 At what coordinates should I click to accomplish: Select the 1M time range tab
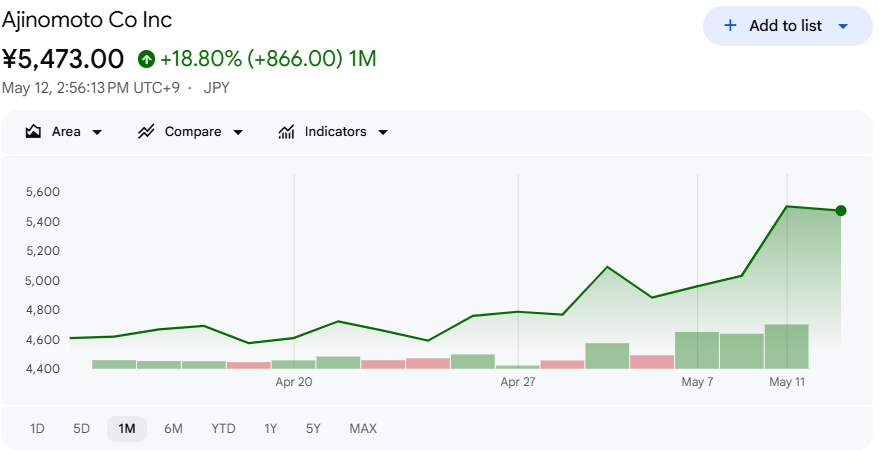127,429
